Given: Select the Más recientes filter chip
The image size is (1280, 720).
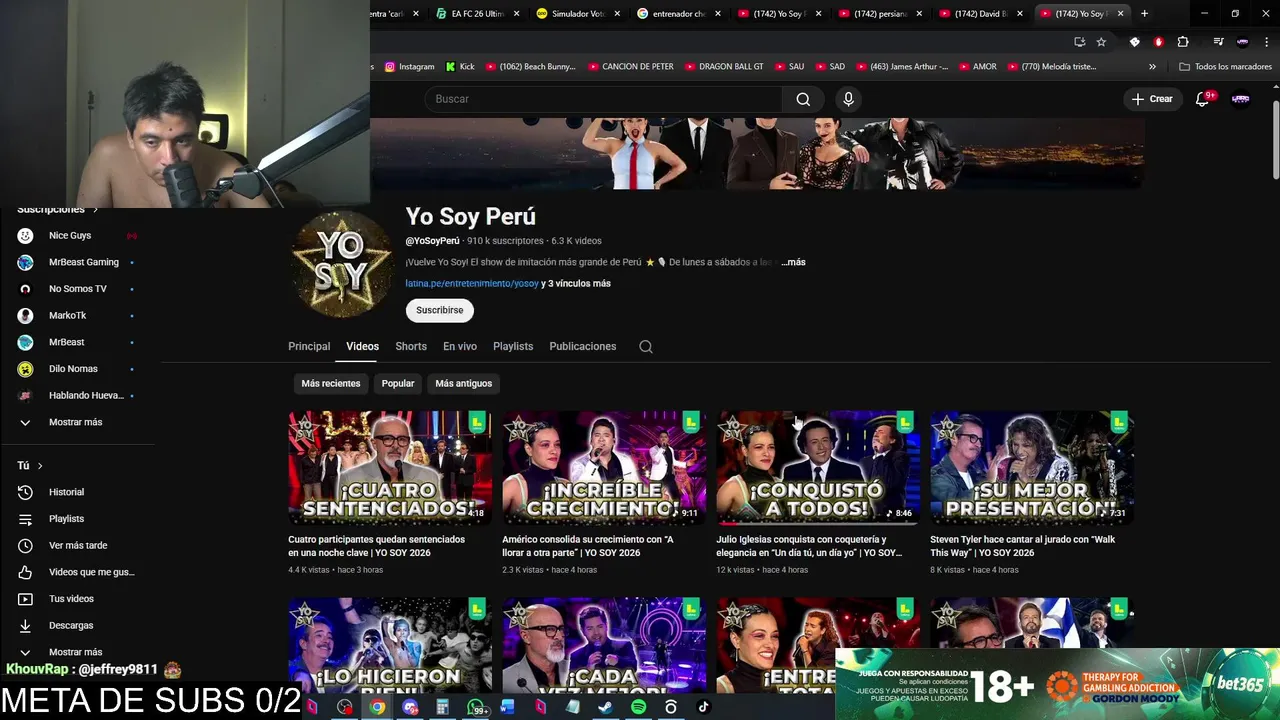Looking at the screenshot, I should point(331,384).
